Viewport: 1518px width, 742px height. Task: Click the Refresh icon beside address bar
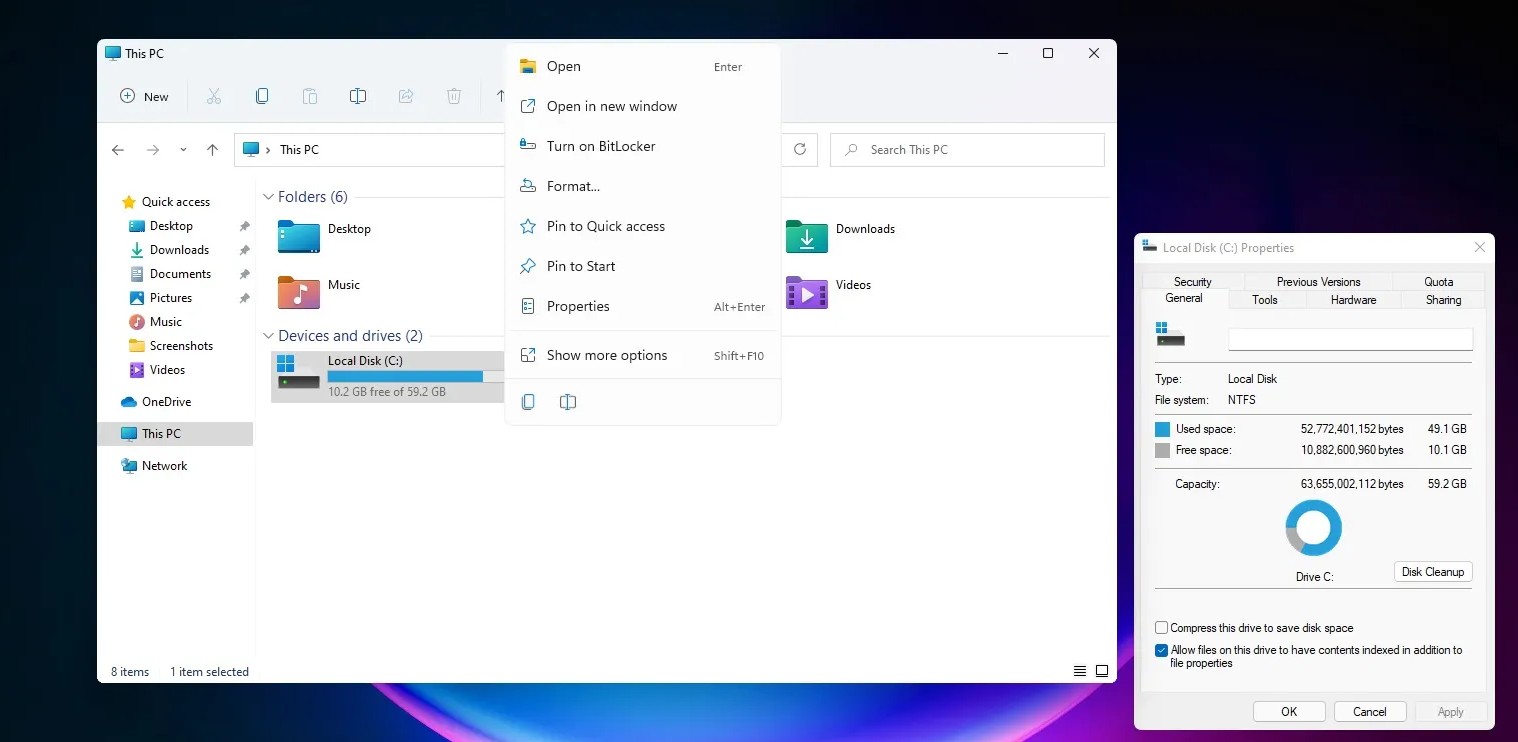click(x=799, y=149)
